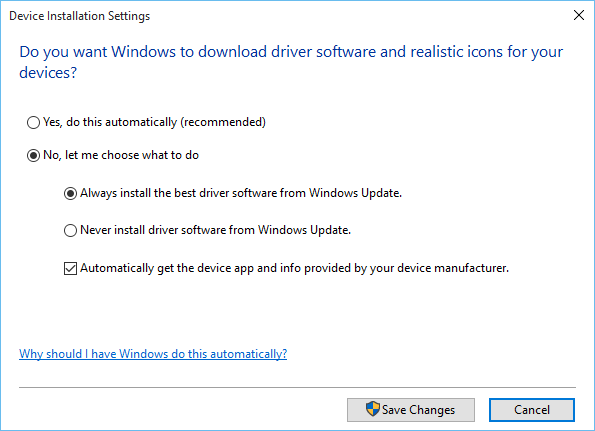Click the 'Never install driver software from Windows Update' text
The width and height of the screenshot is (595, 431).
tap(216, 230)
